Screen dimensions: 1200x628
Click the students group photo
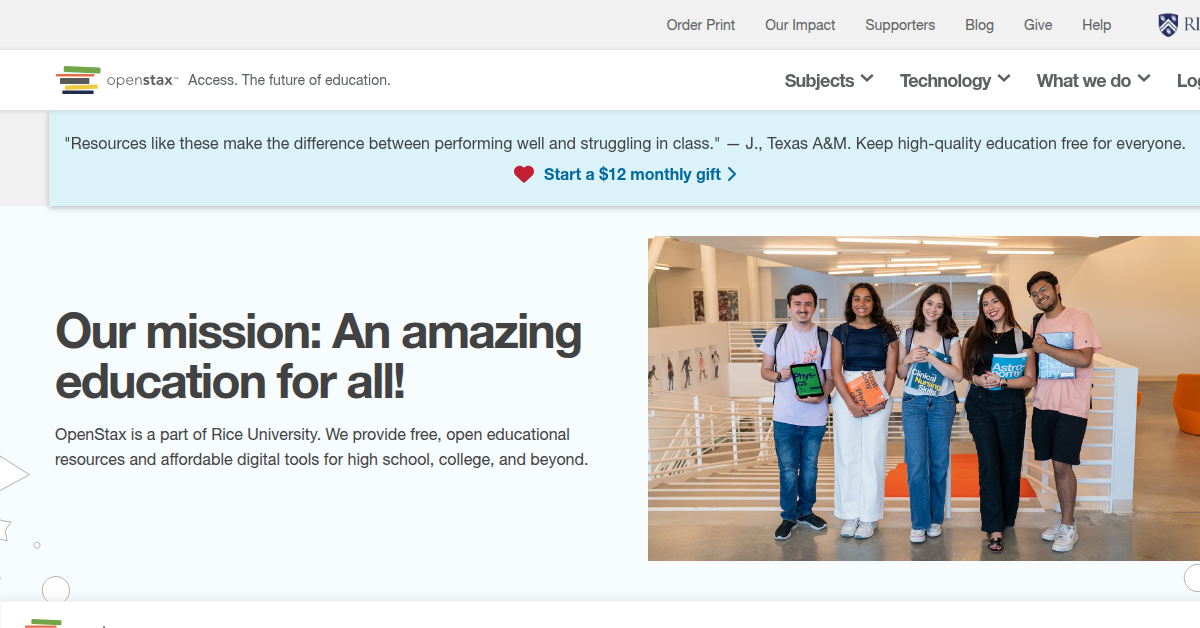click(x=922, y=398)
